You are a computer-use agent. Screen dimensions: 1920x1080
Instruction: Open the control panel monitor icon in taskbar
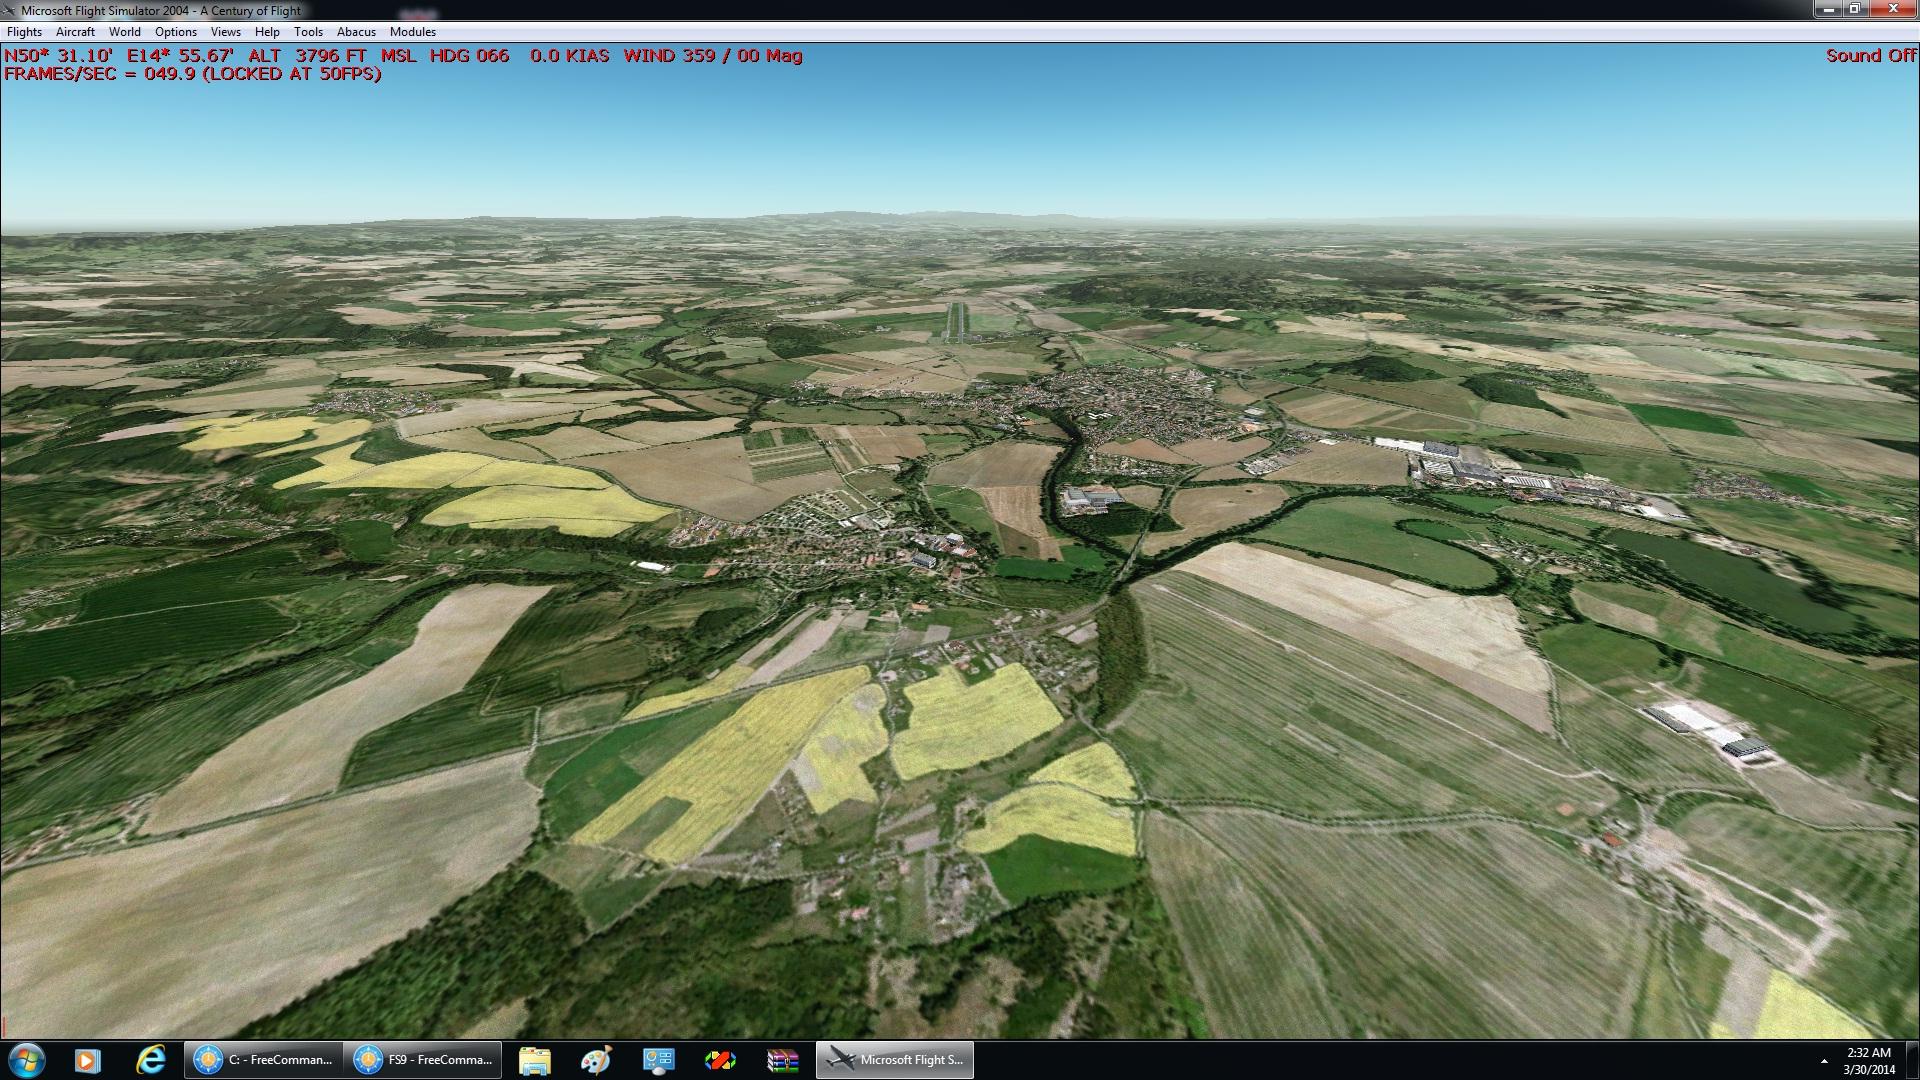click(659, 1060)
